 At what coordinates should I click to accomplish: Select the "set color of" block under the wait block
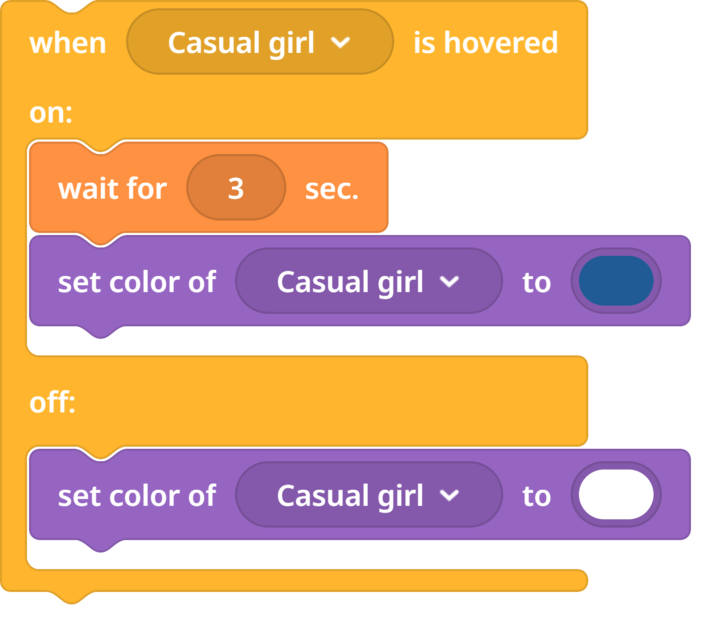tap(136, 282)
